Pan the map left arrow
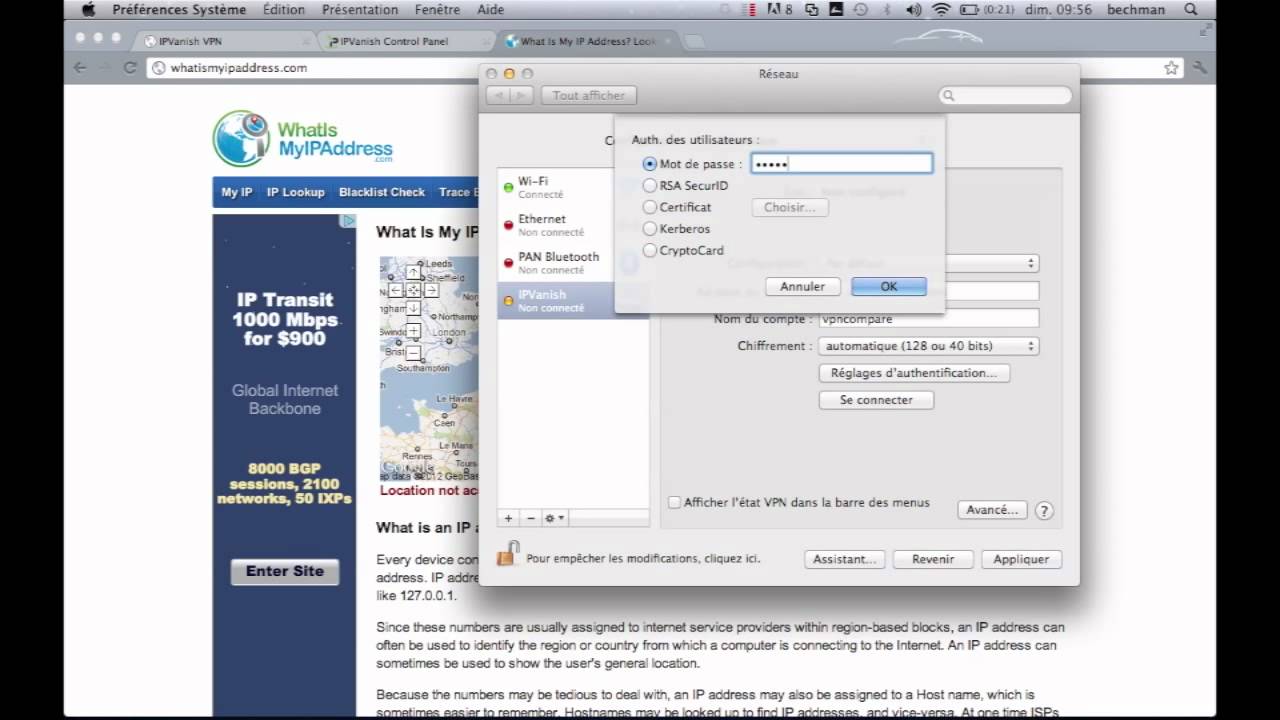The width and height of the screenshot is (1280, 720). (x=396, y=290)
